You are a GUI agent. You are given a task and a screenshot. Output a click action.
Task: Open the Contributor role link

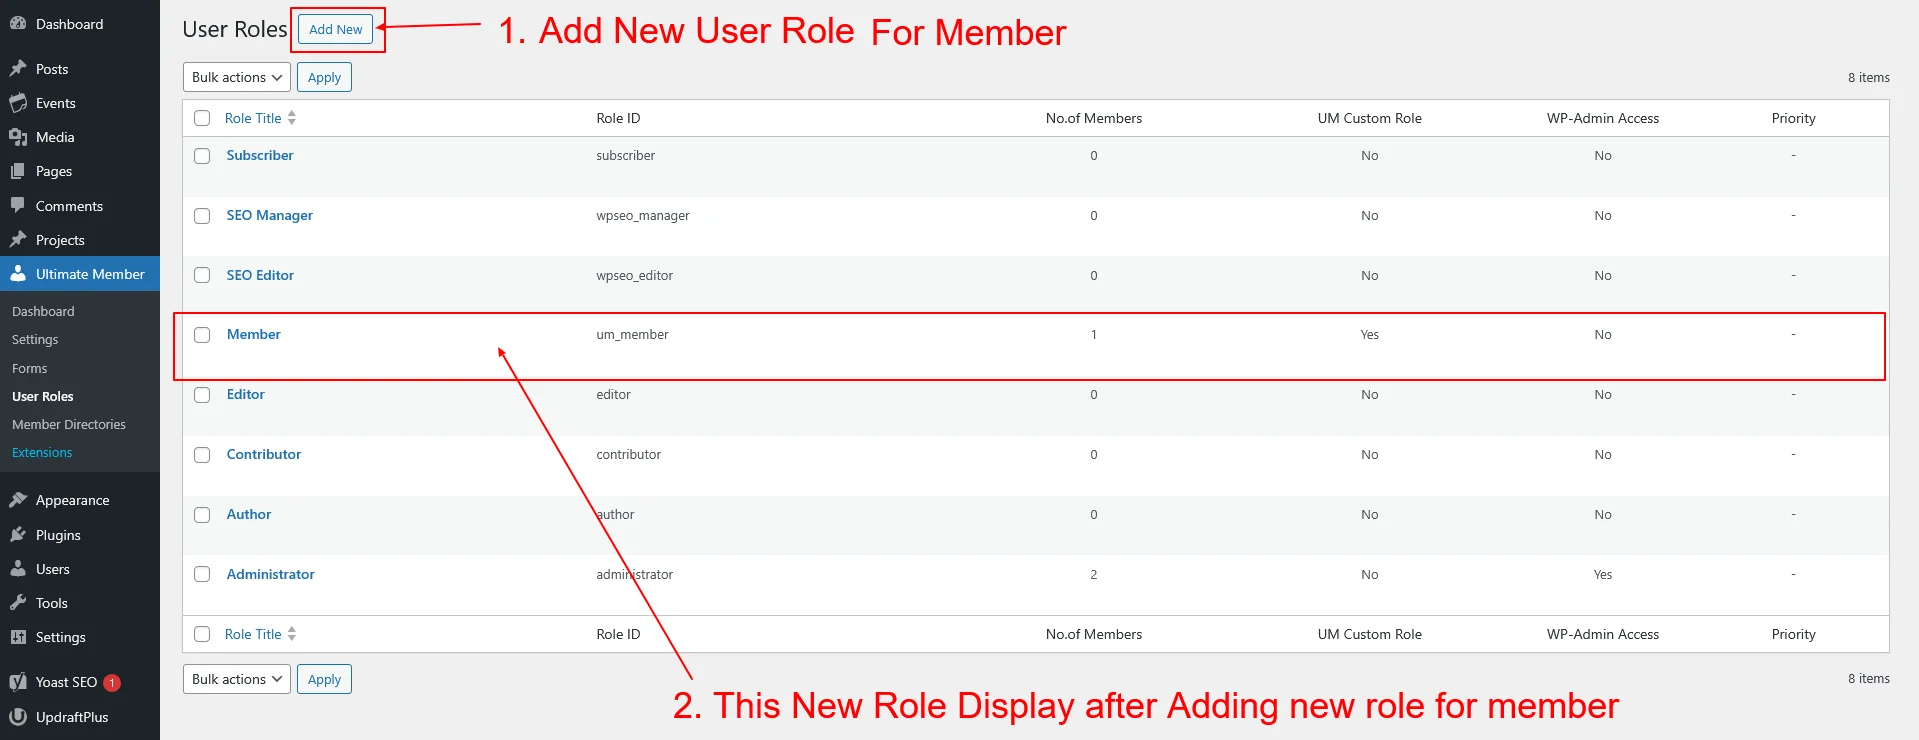click(x=264, y=454)
